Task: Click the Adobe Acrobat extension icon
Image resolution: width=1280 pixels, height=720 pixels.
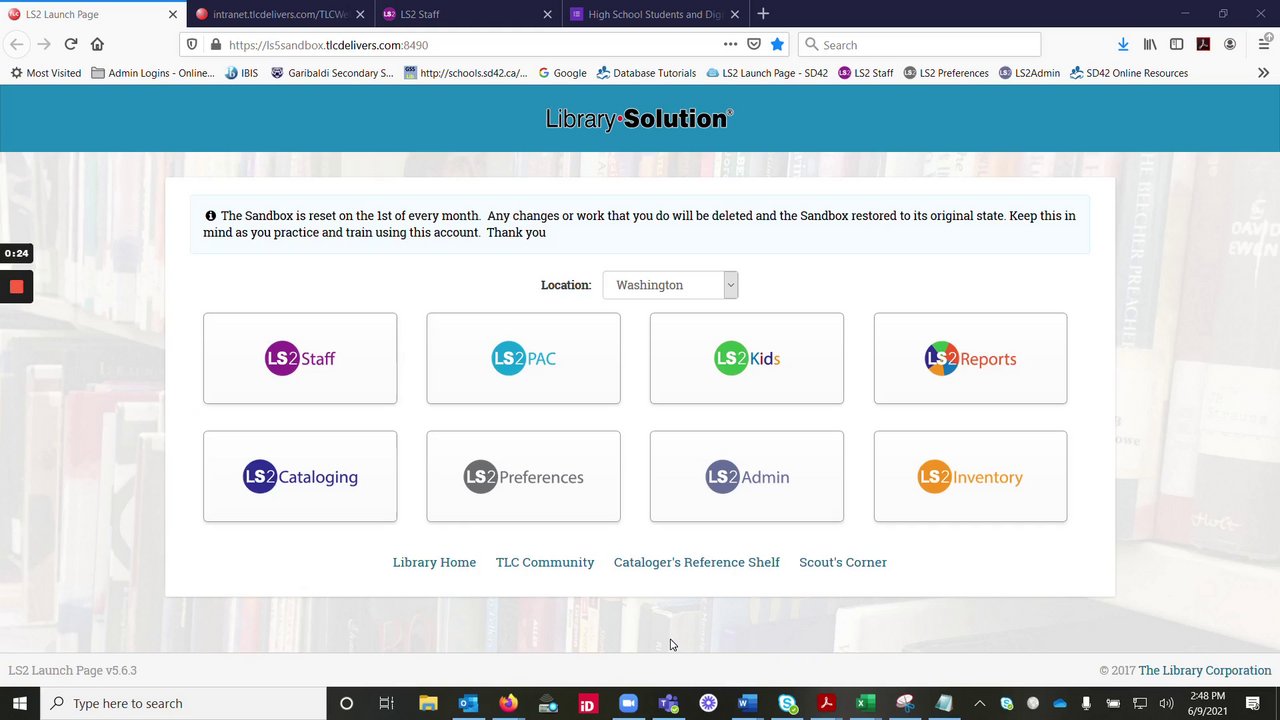Action: 1203,44
